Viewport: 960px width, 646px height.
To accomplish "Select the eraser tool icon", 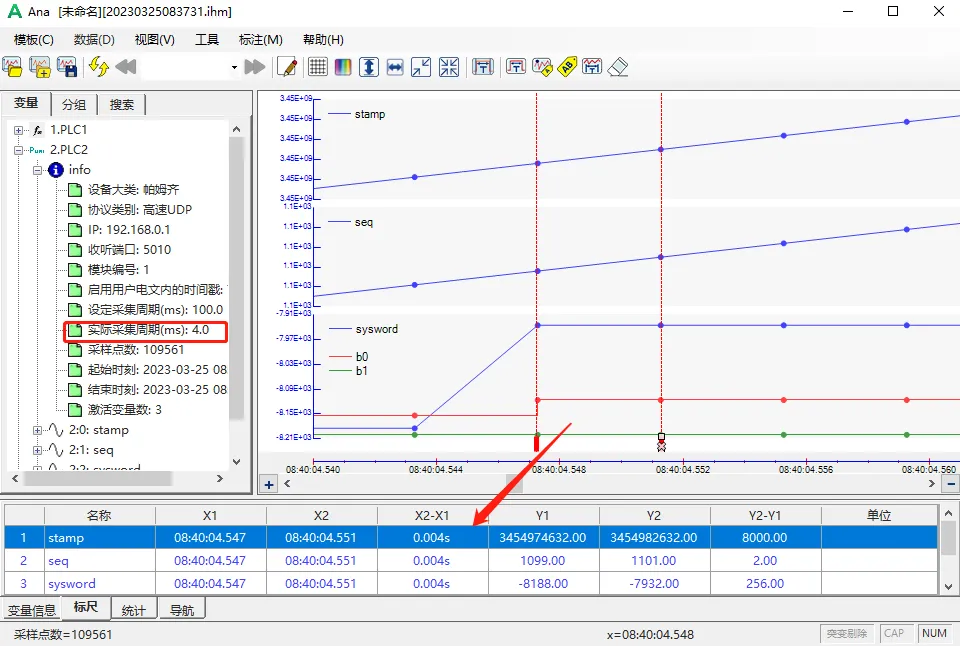I will tap(618, 67).
